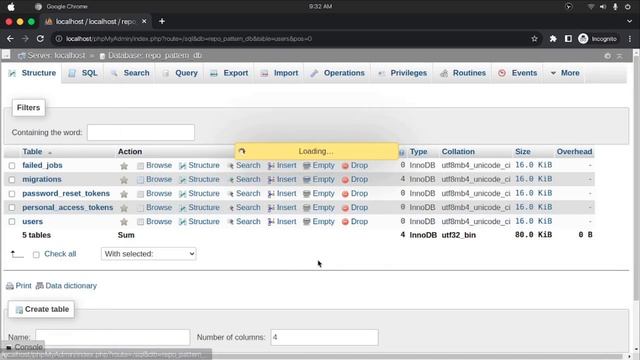Open the users table link
The image size is (640, 360).
(x=33, y=221)
